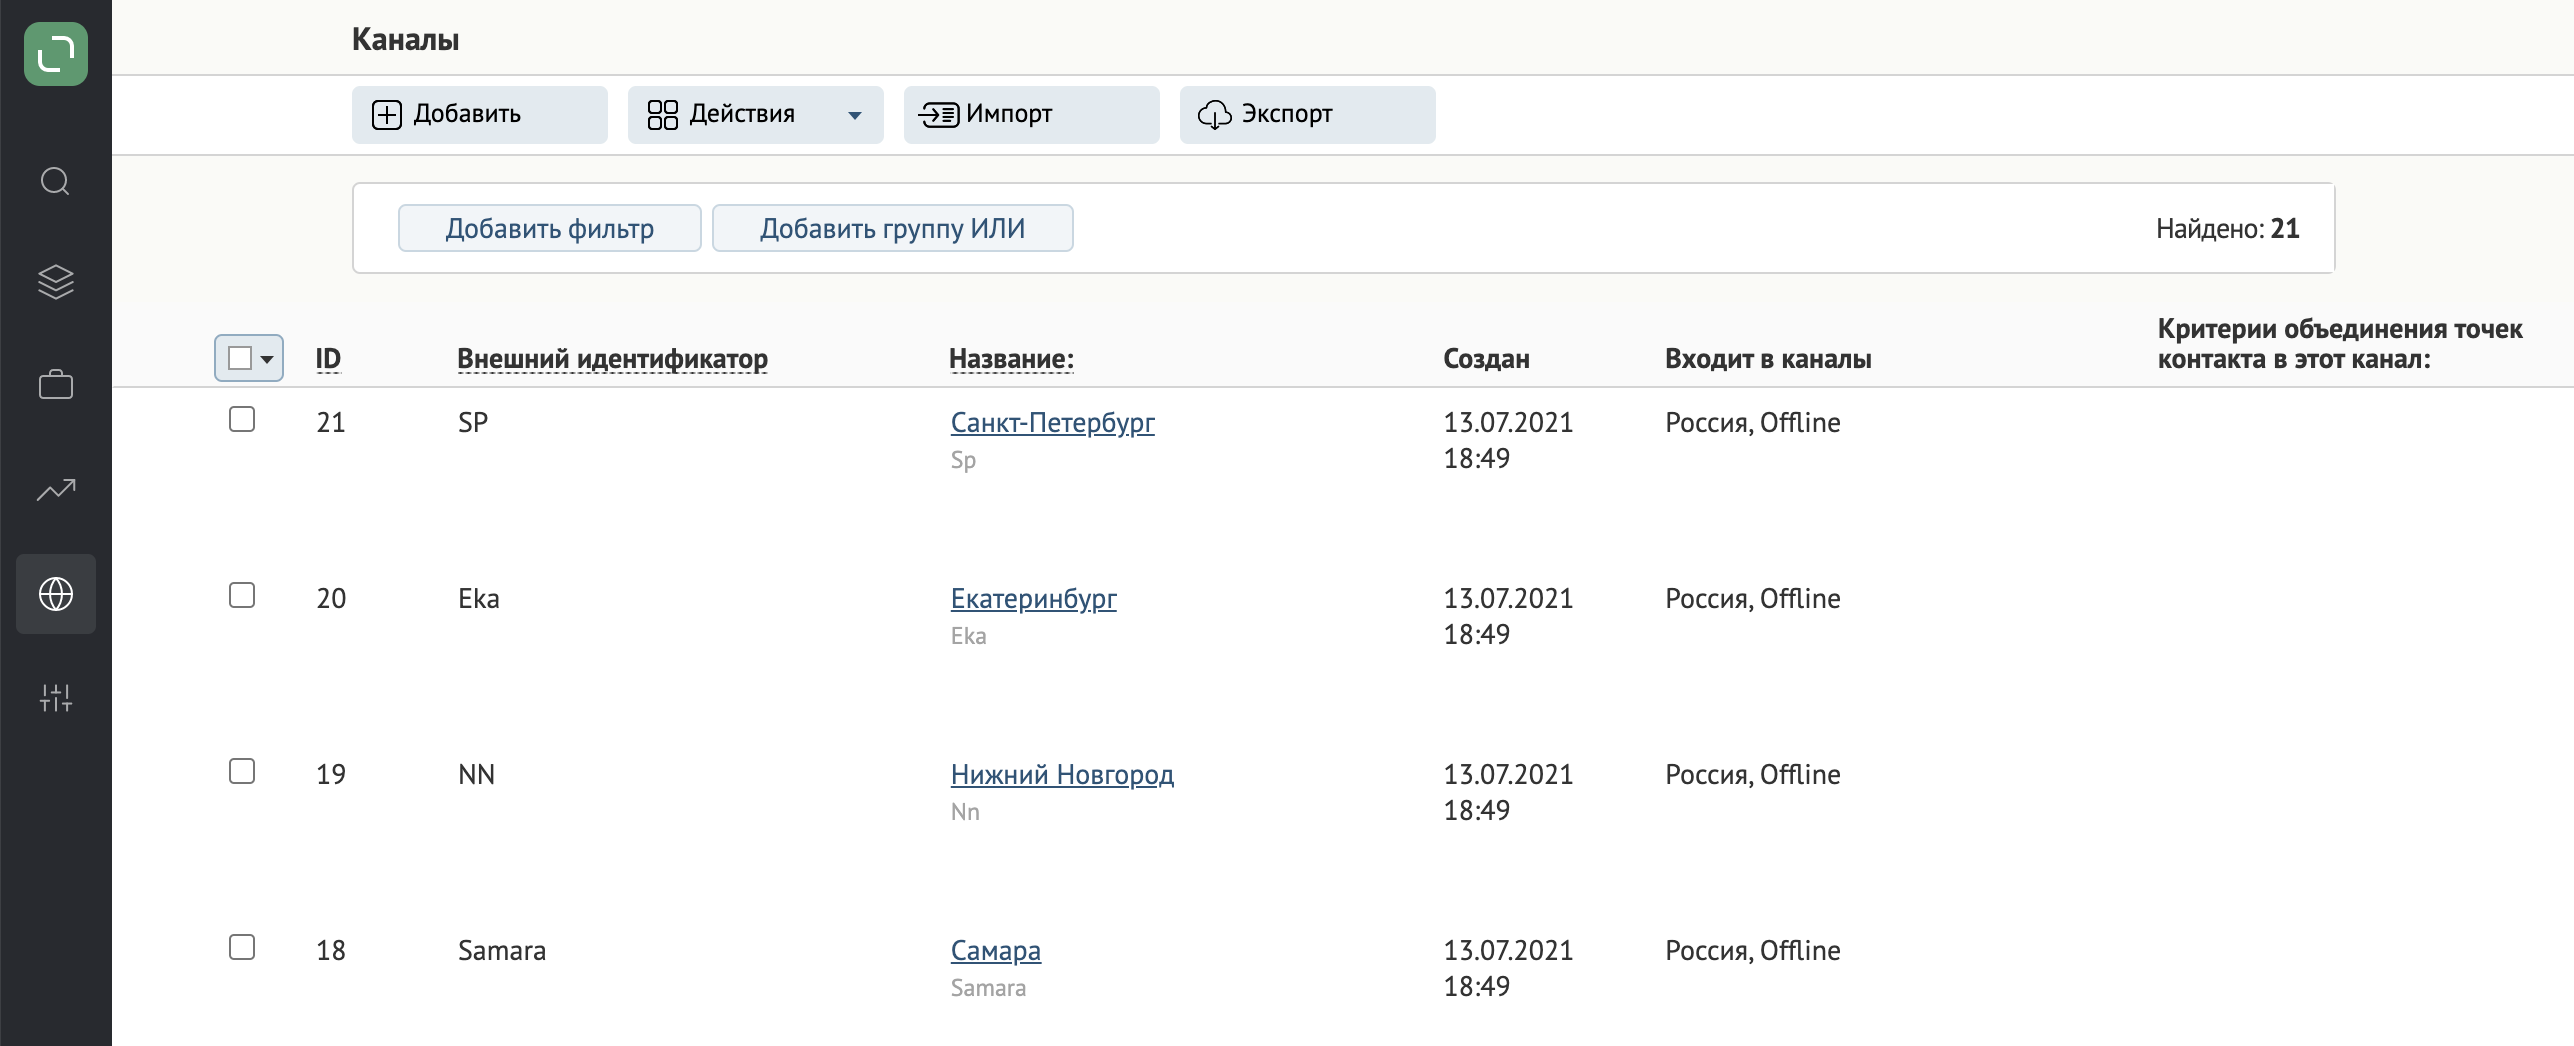The height and width of the screenshot is (1046, 2574).
Task: Open the Действия dropdown menu
Action: [756, 115]
